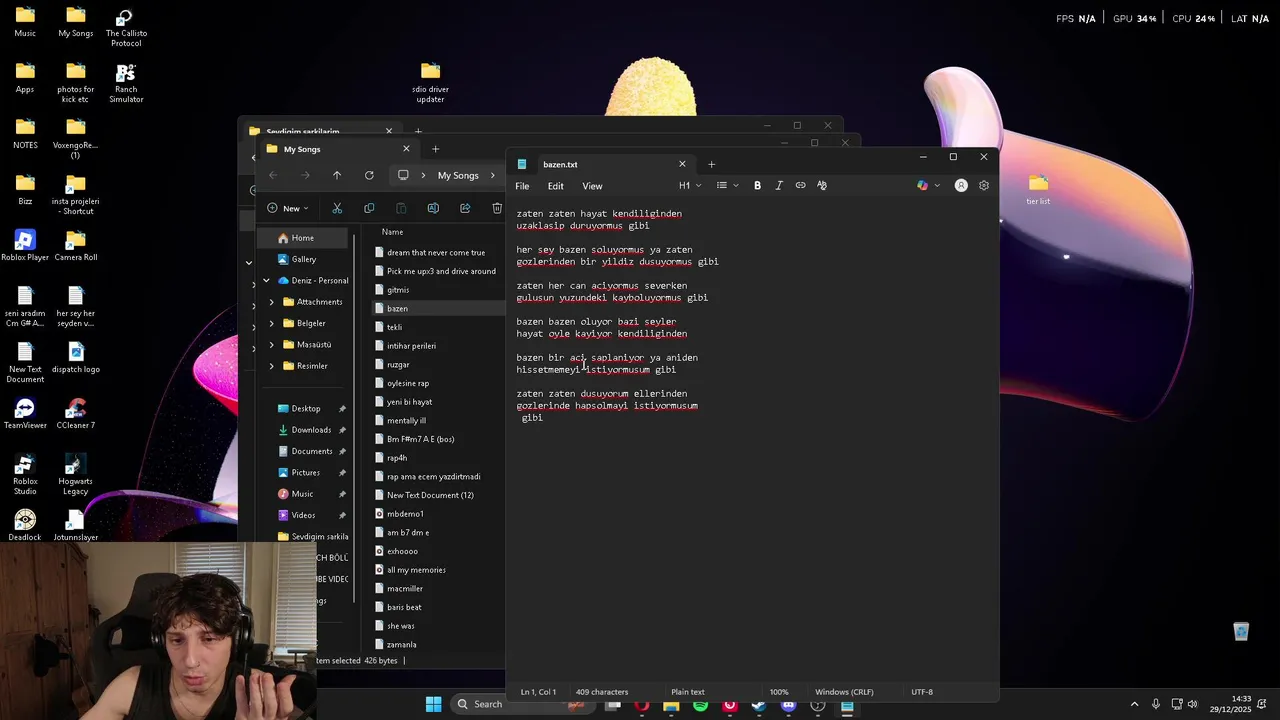1280x720 pixels.
Task: Click the Share icon in Explorer toolbar
Action: 465,208
